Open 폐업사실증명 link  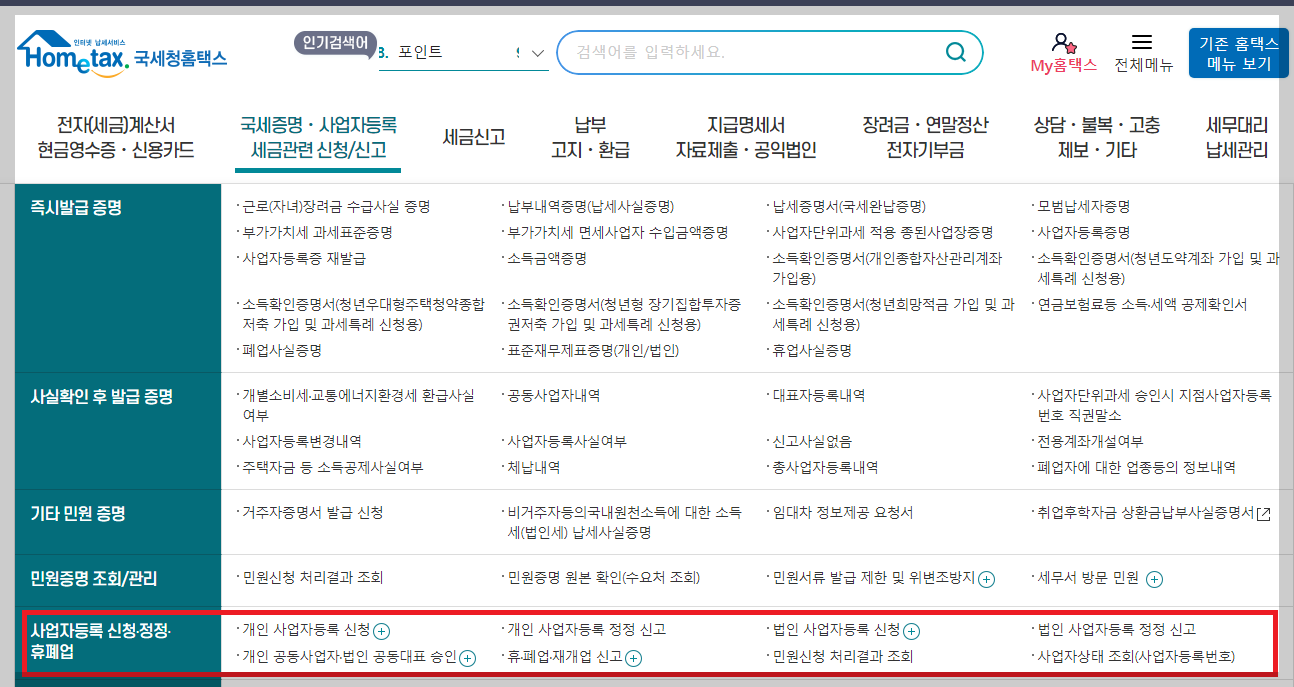[x=281, y=351]
